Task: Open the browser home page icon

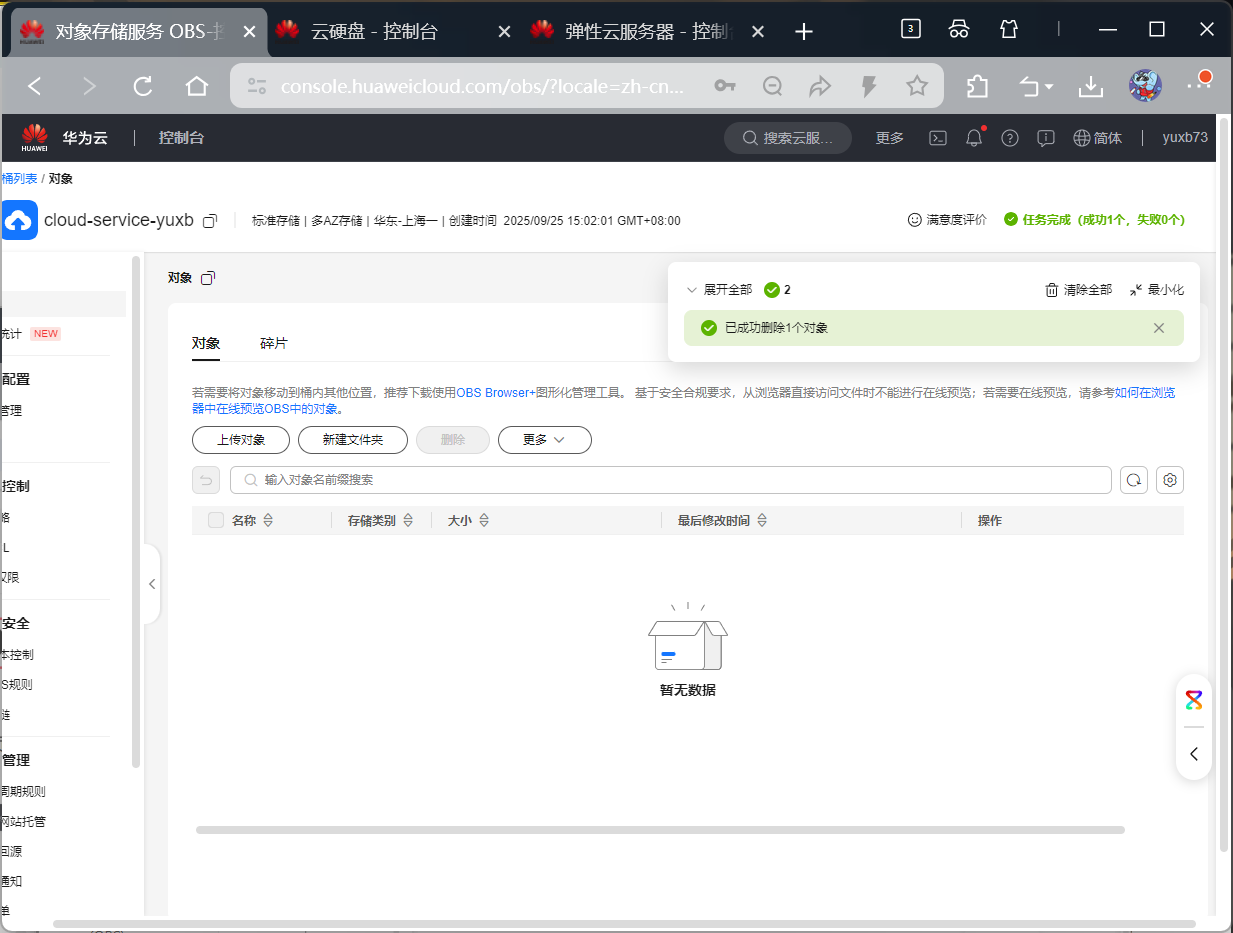Action: 197,87
